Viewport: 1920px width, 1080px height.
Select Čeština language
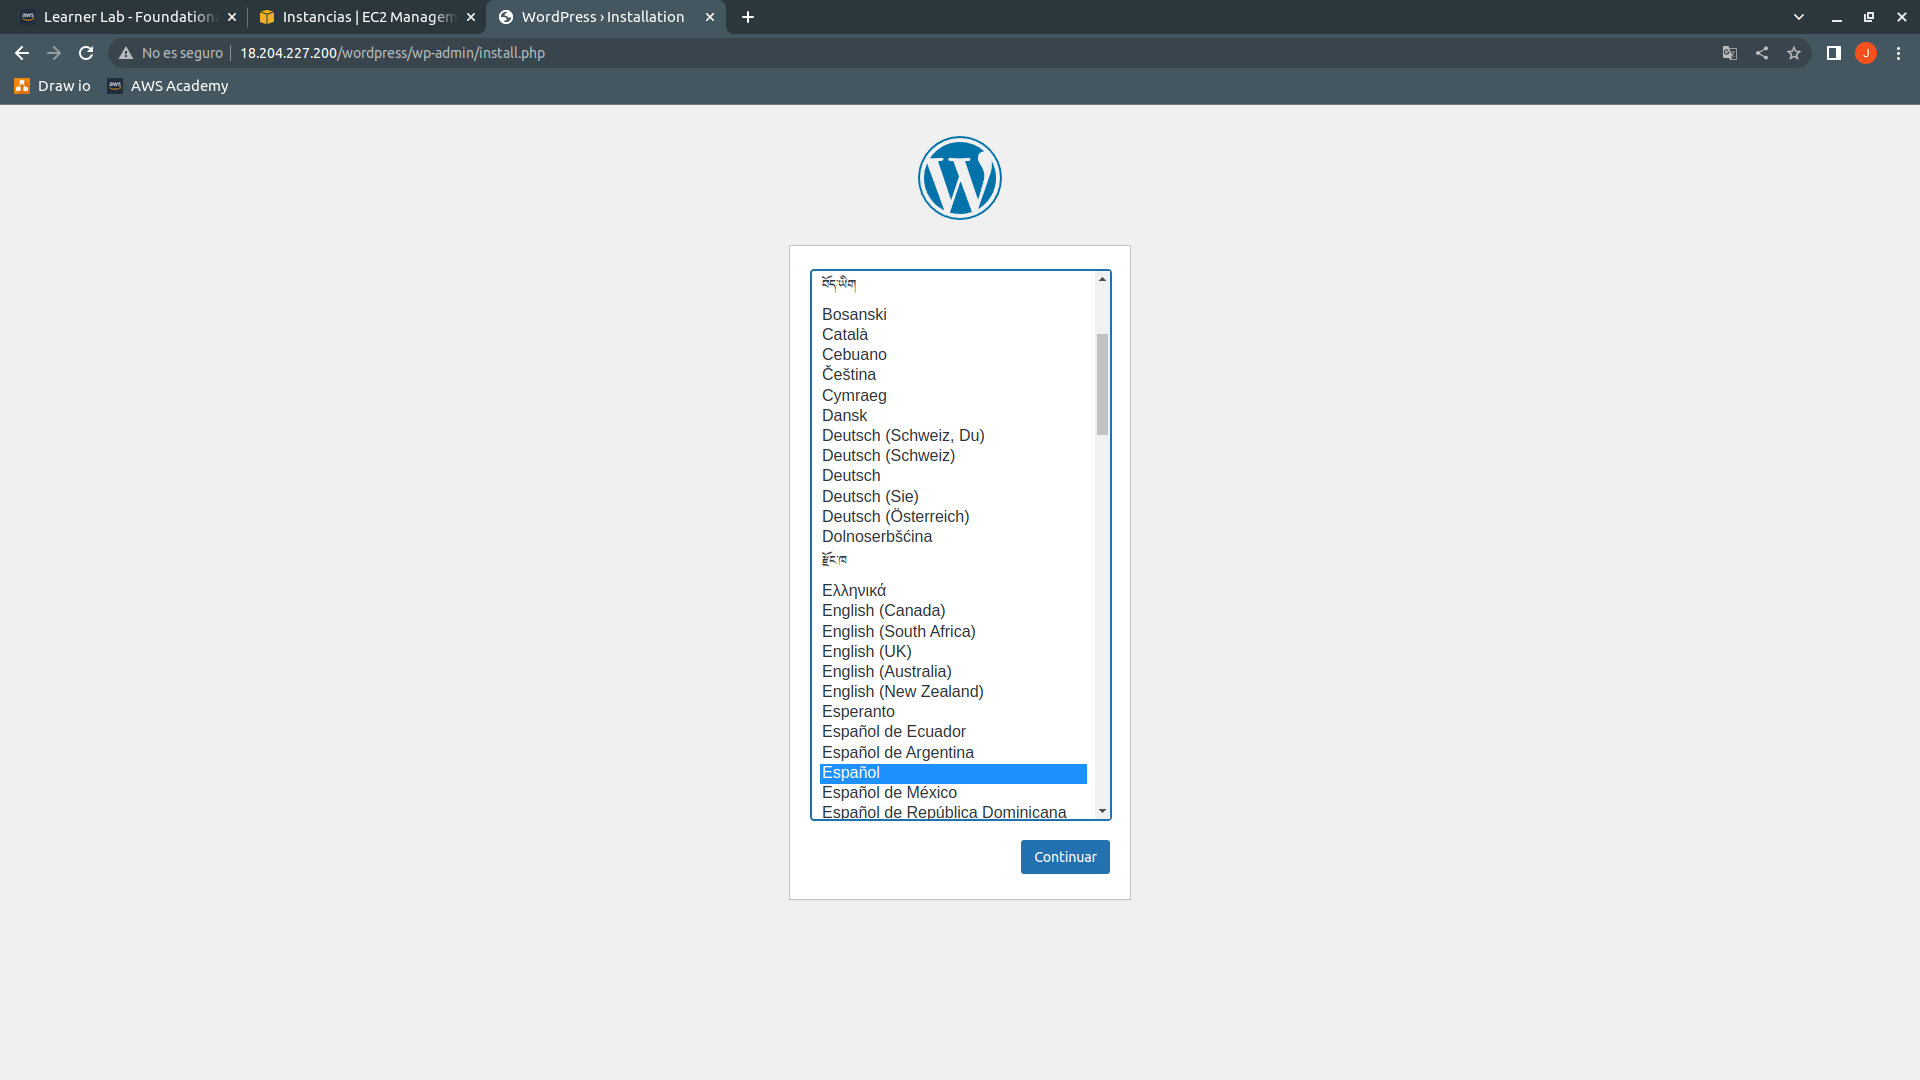(953, 374)
